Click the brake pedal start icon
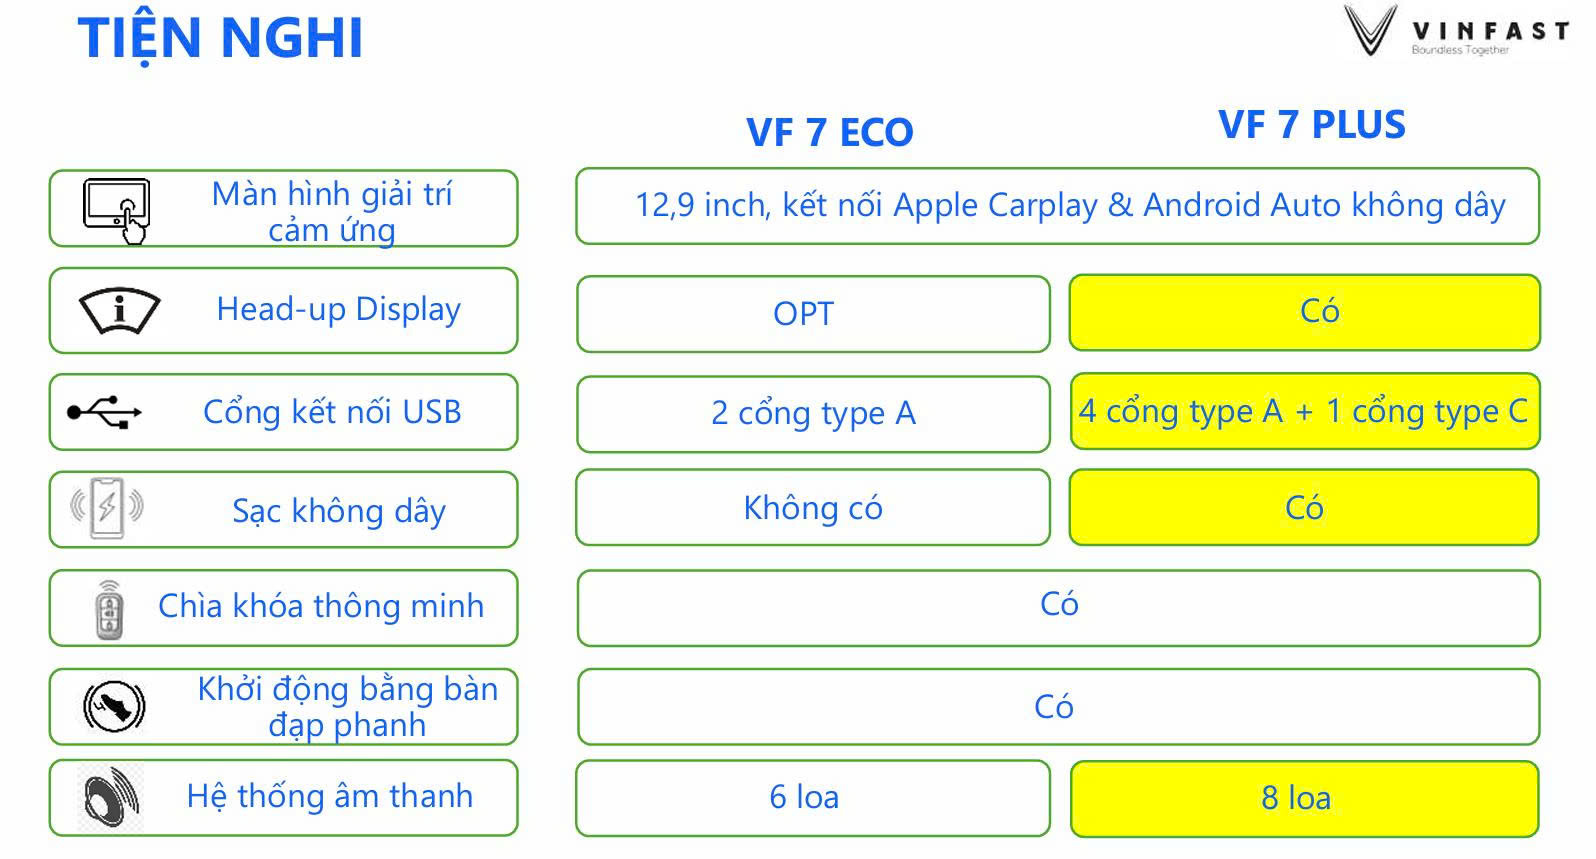The height and width of the screenshot is (859, 1596). (113, 706)
